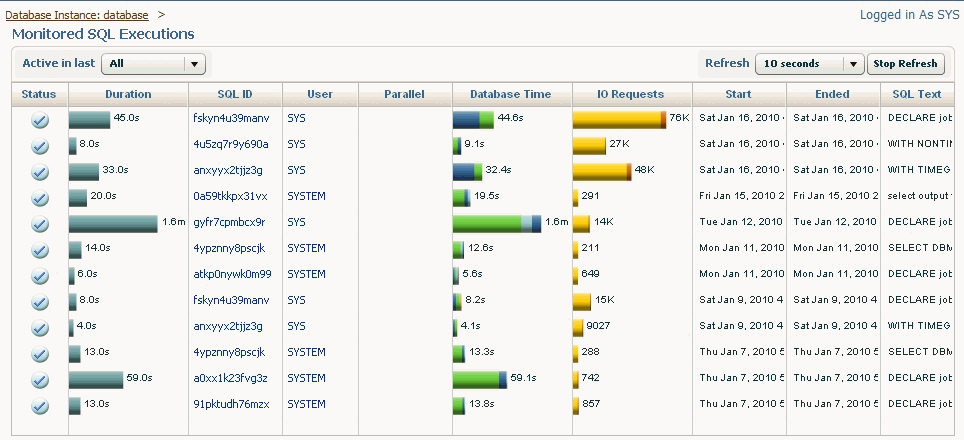Click the 59.0s duration bar
The image size is (964, 440).
[96, 380]
